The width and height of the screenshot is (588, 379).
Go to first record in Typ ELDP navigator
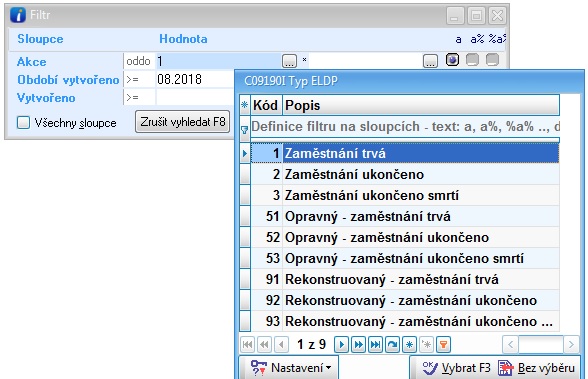tap(248, 345)
